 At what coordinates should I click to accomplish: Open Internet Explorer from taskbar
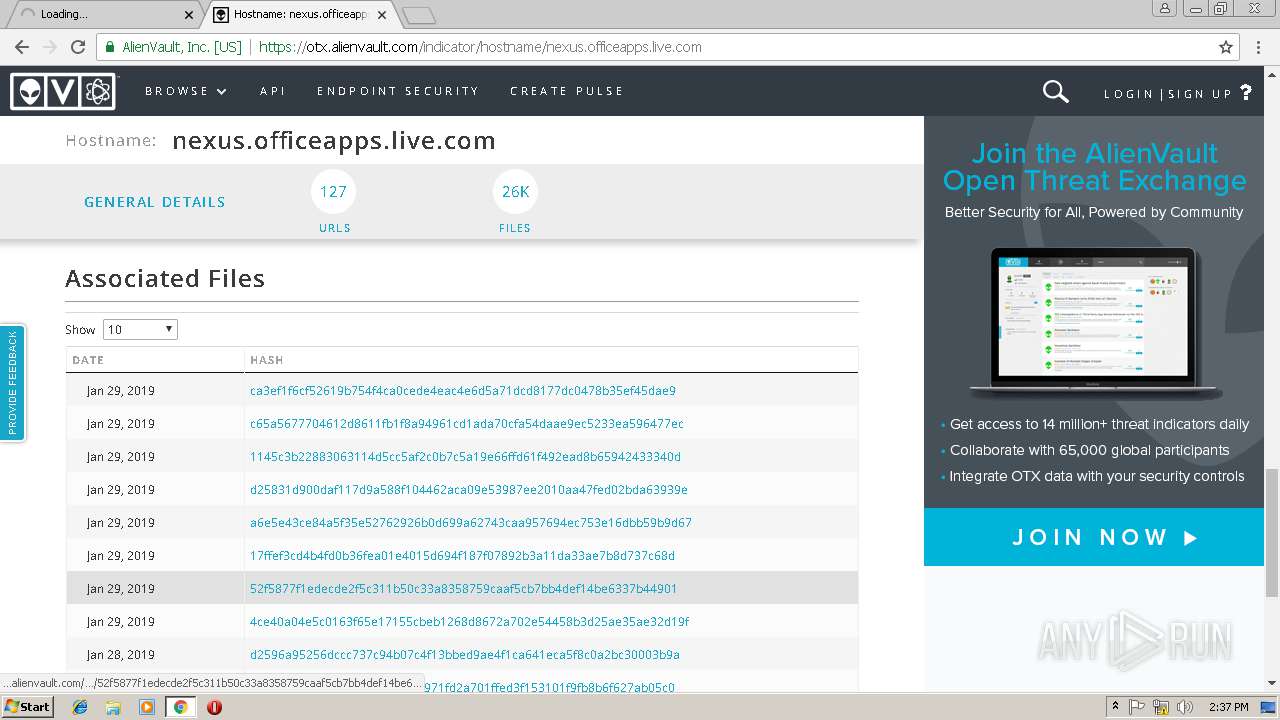(80, 707)
